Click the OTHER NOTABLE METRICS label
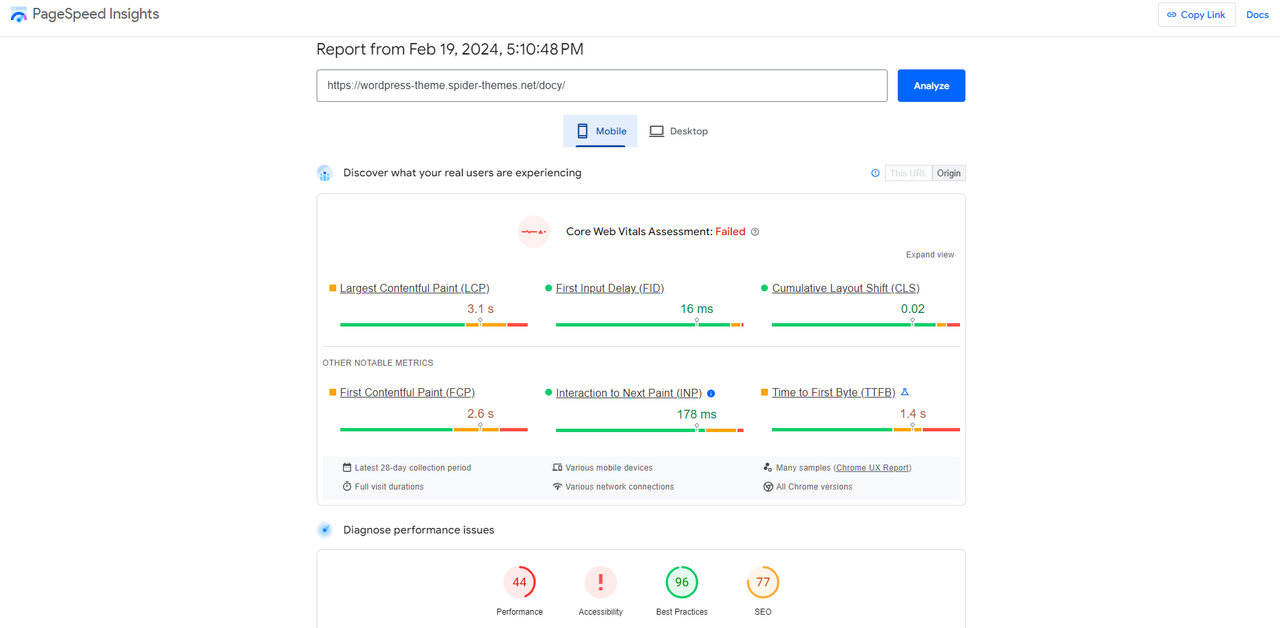1280x628 pixels. point(378,363)
